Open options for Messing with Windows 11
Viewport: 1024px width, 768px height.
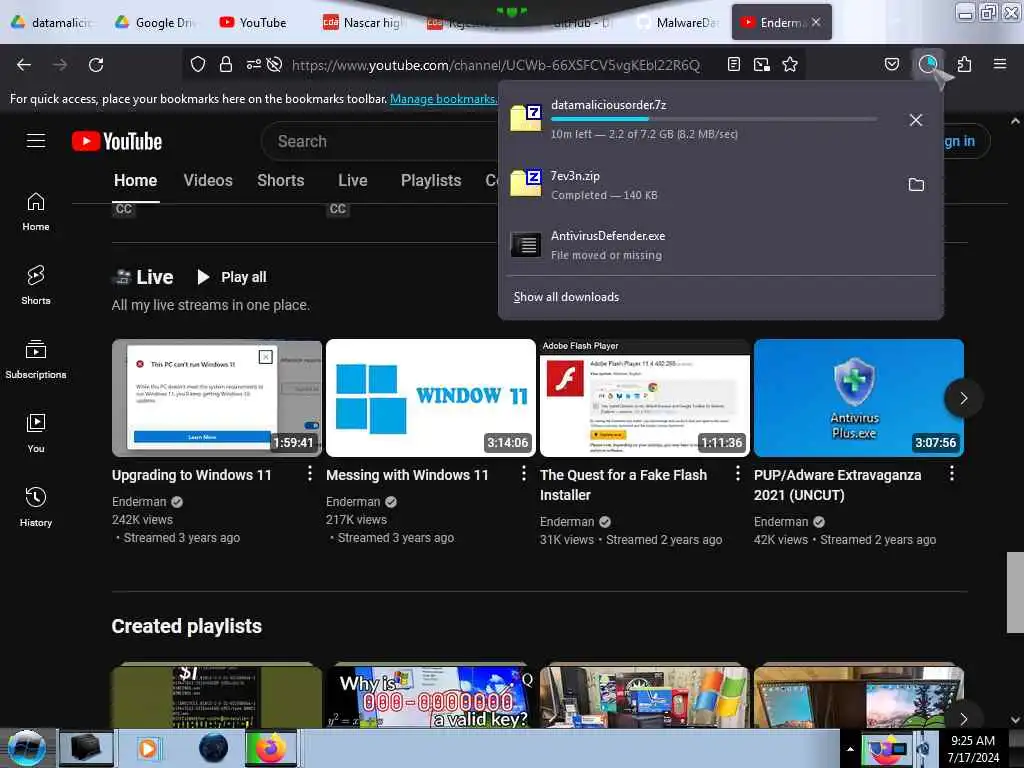[524, 473]
